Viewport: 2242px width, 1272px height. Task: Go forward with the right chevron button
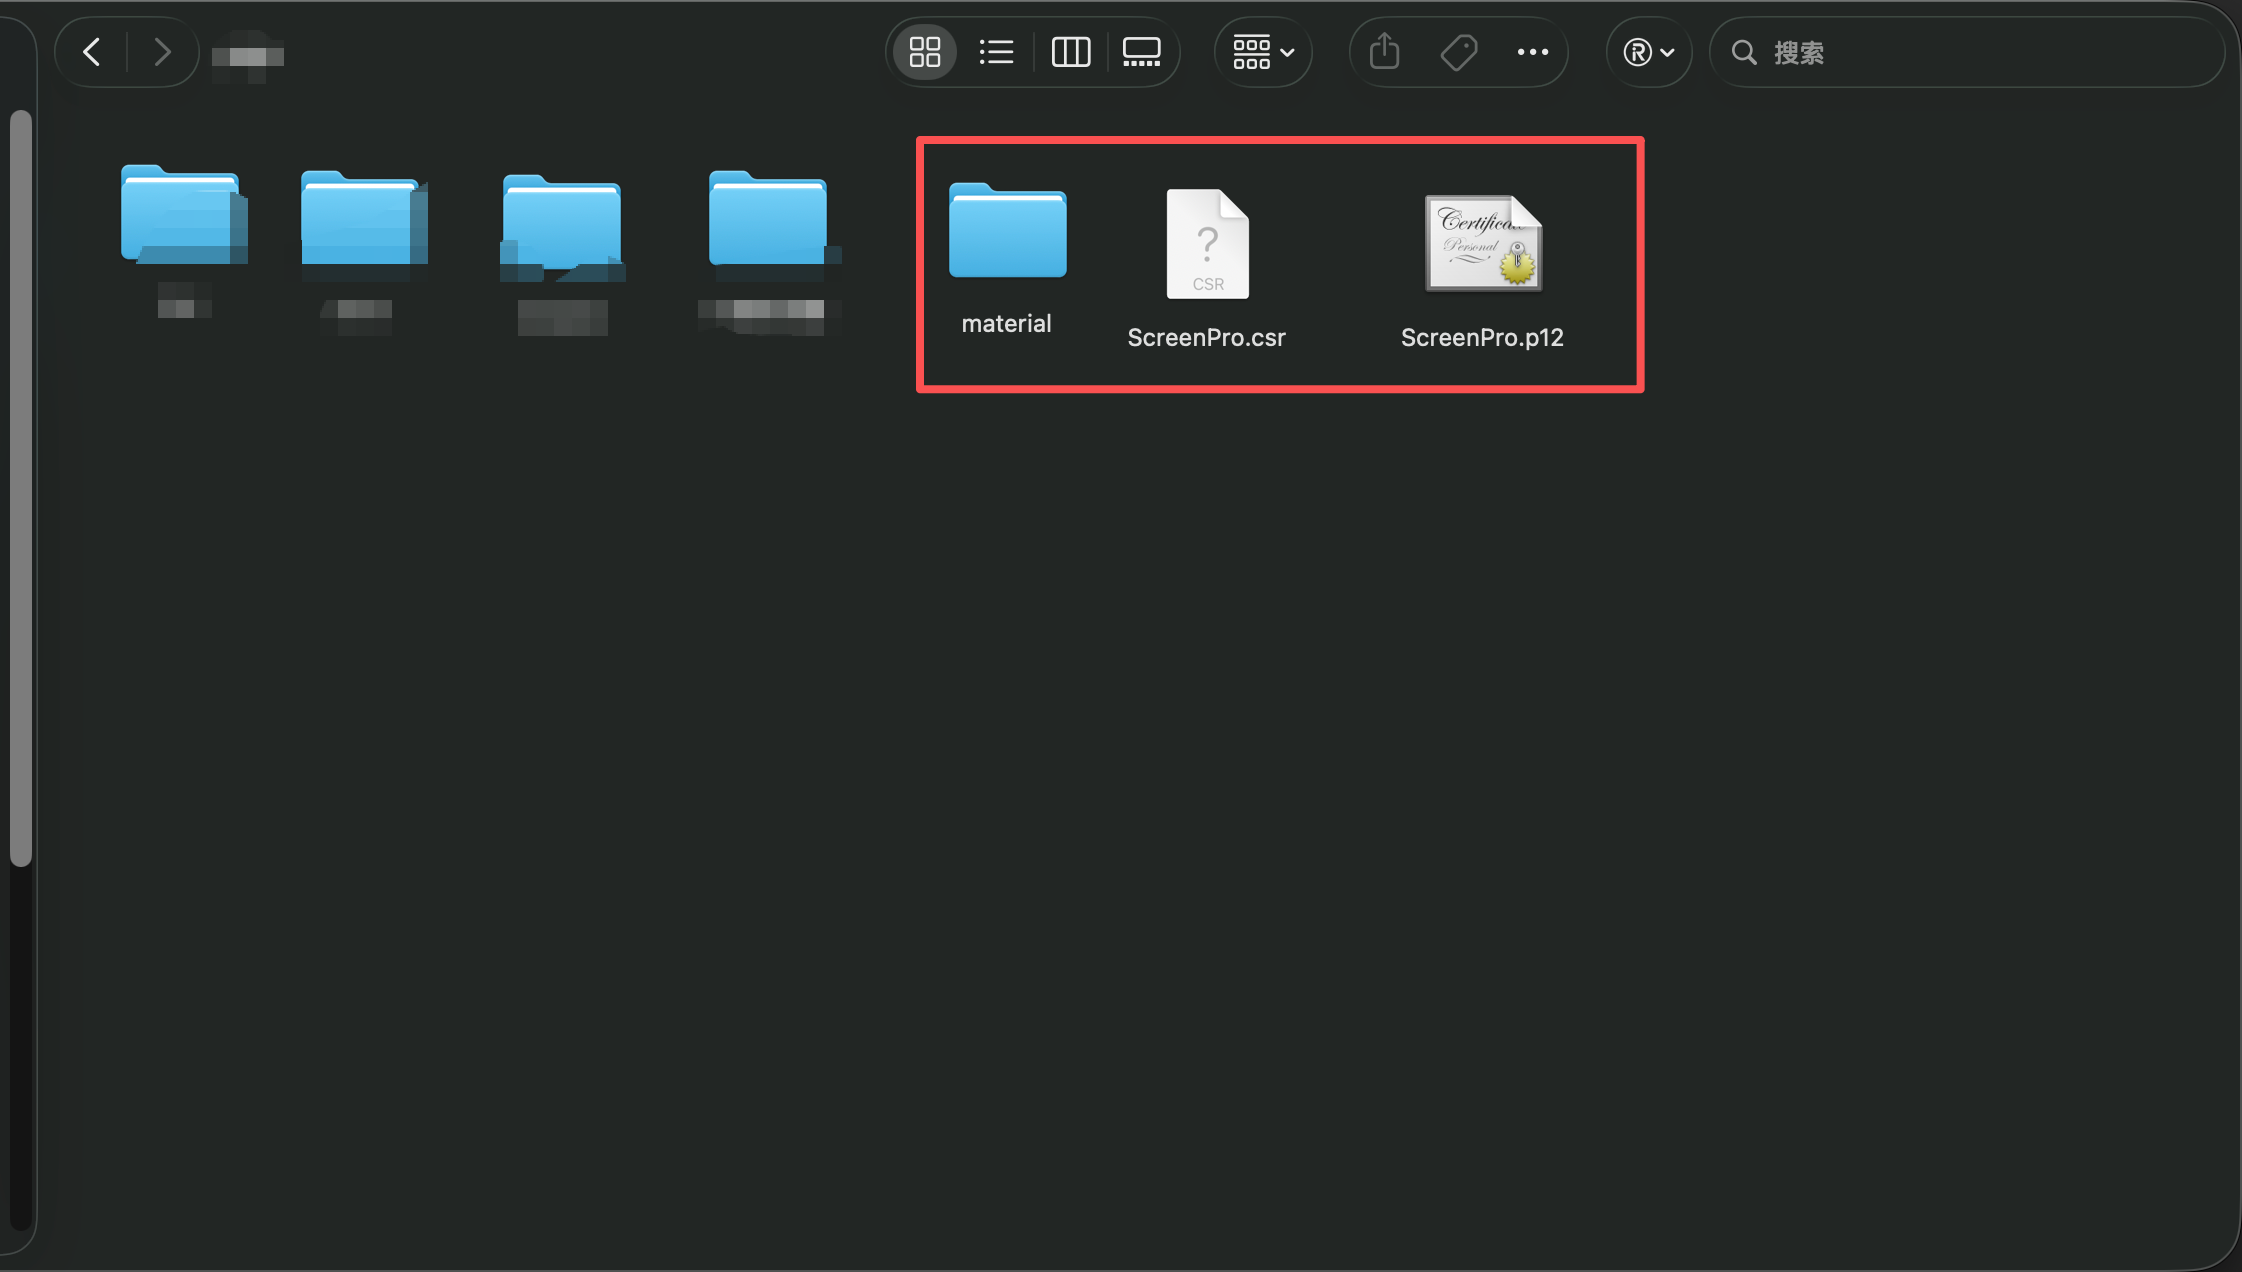coord(161,52)
